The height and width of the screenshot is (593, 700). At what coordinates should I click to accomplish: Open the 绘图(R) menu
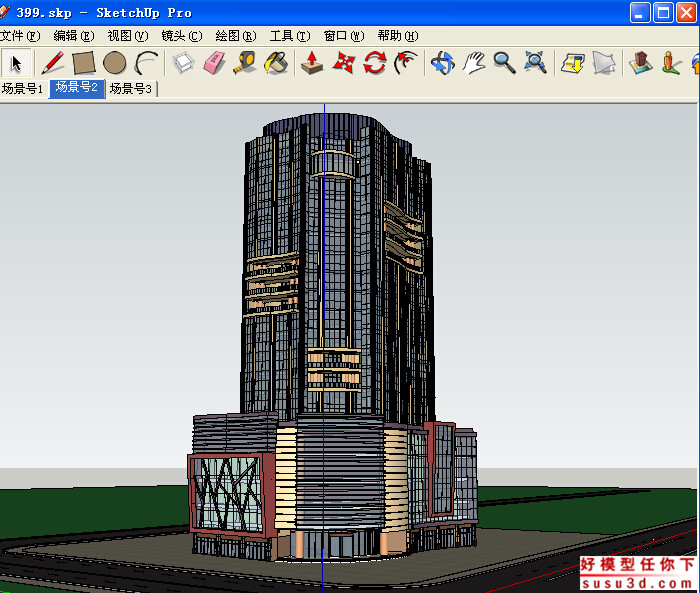point(236,36)
